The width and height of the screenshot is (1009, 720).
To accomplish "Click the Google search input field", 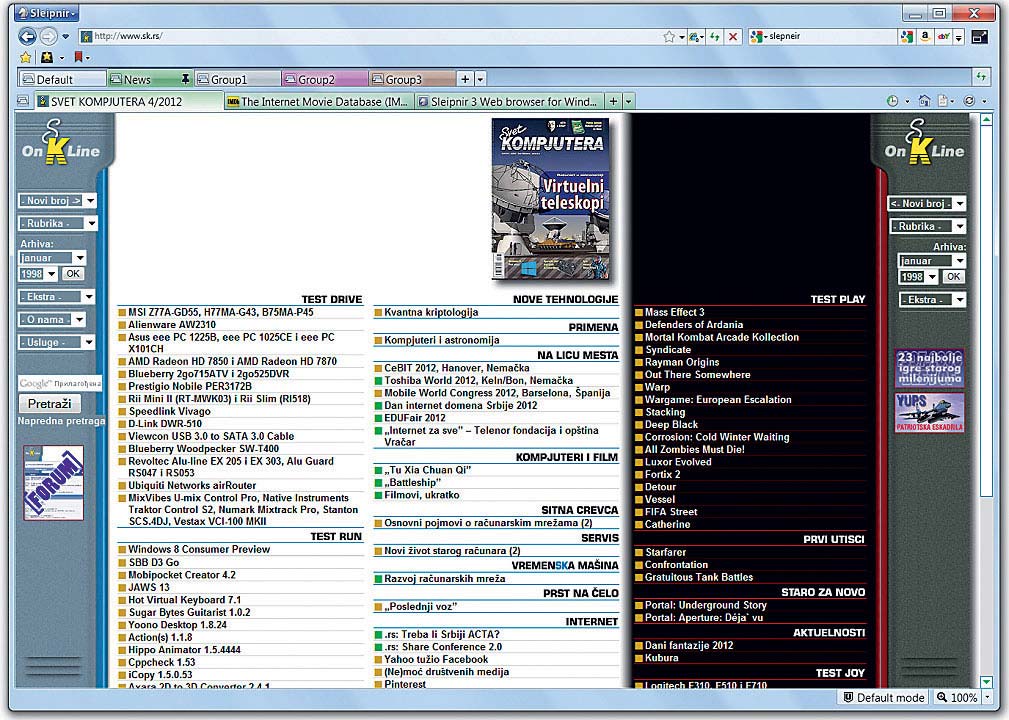I will point(60,383).
